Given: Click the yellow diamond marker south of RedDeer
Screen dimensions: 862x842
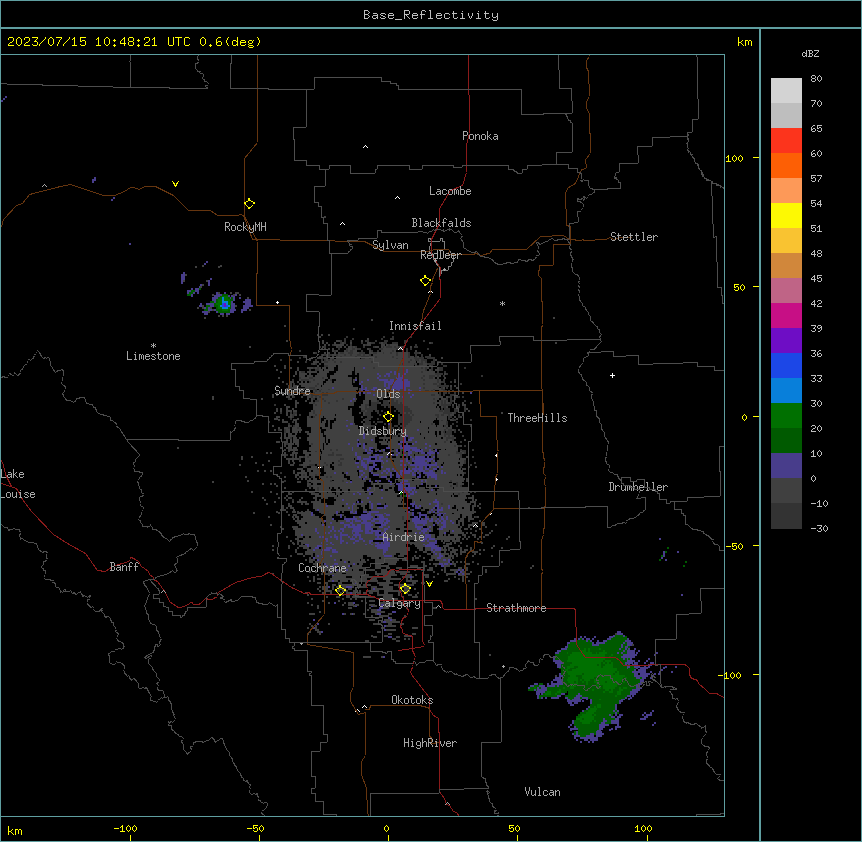Looking at the screenshot, I should point(425,281).
